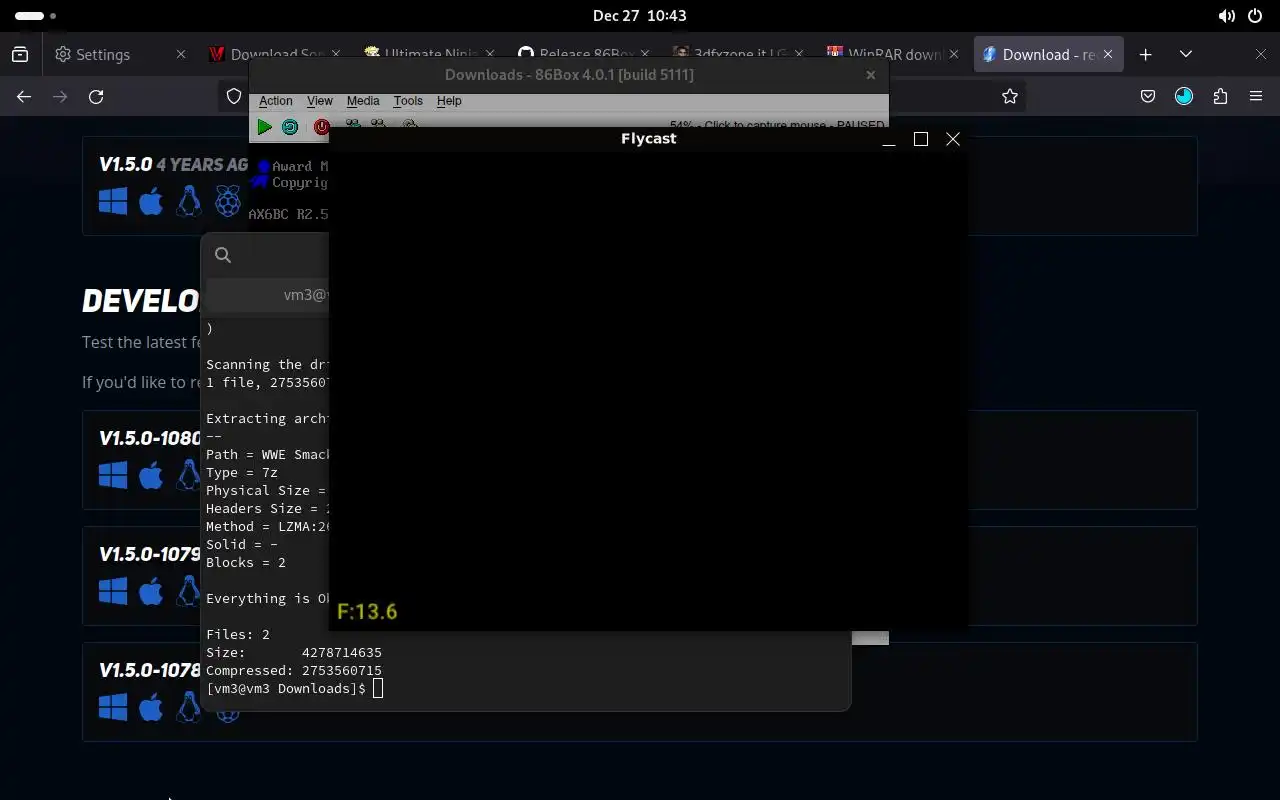
Task: Click the 'Compressed: 2753560715' terminal line
Action: 294,670
